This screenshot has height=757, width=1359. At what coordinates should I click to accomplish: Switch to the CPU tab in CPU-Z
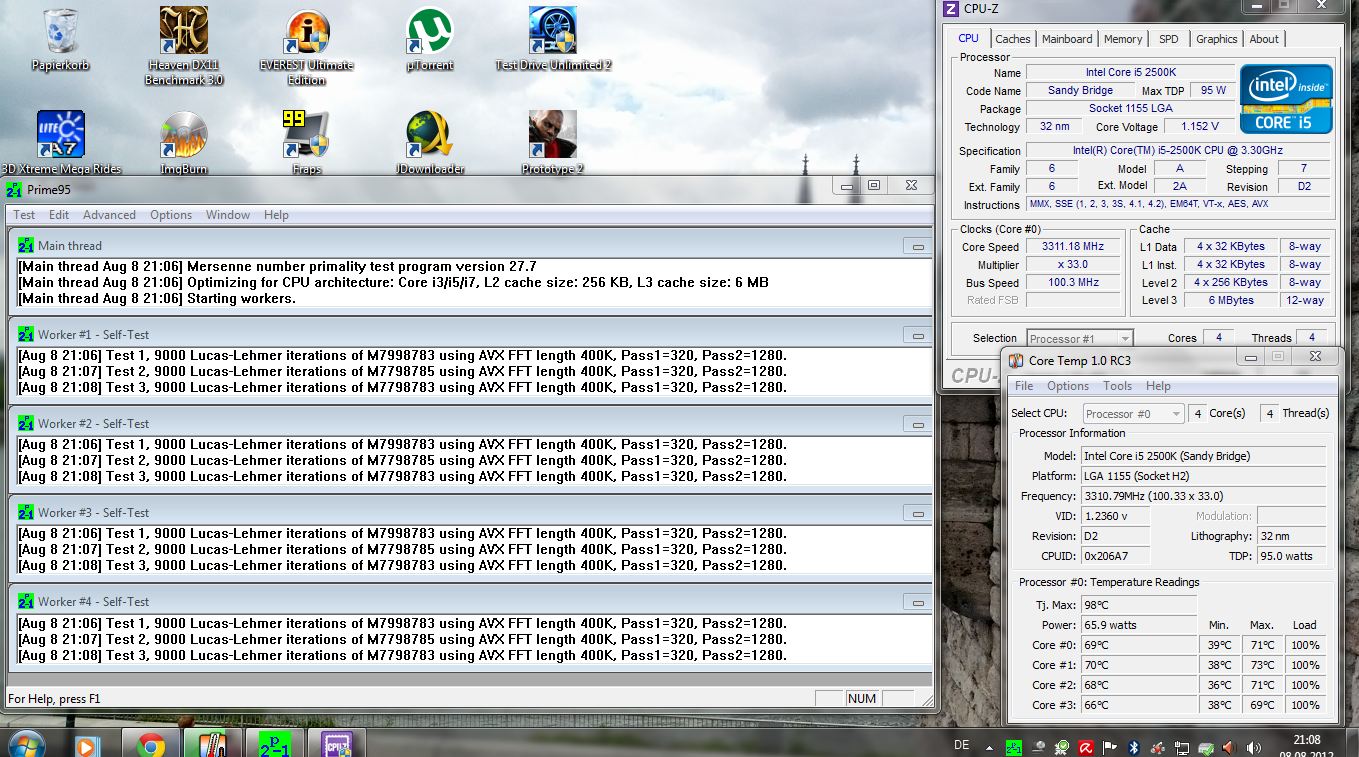(x=969, y=38)
